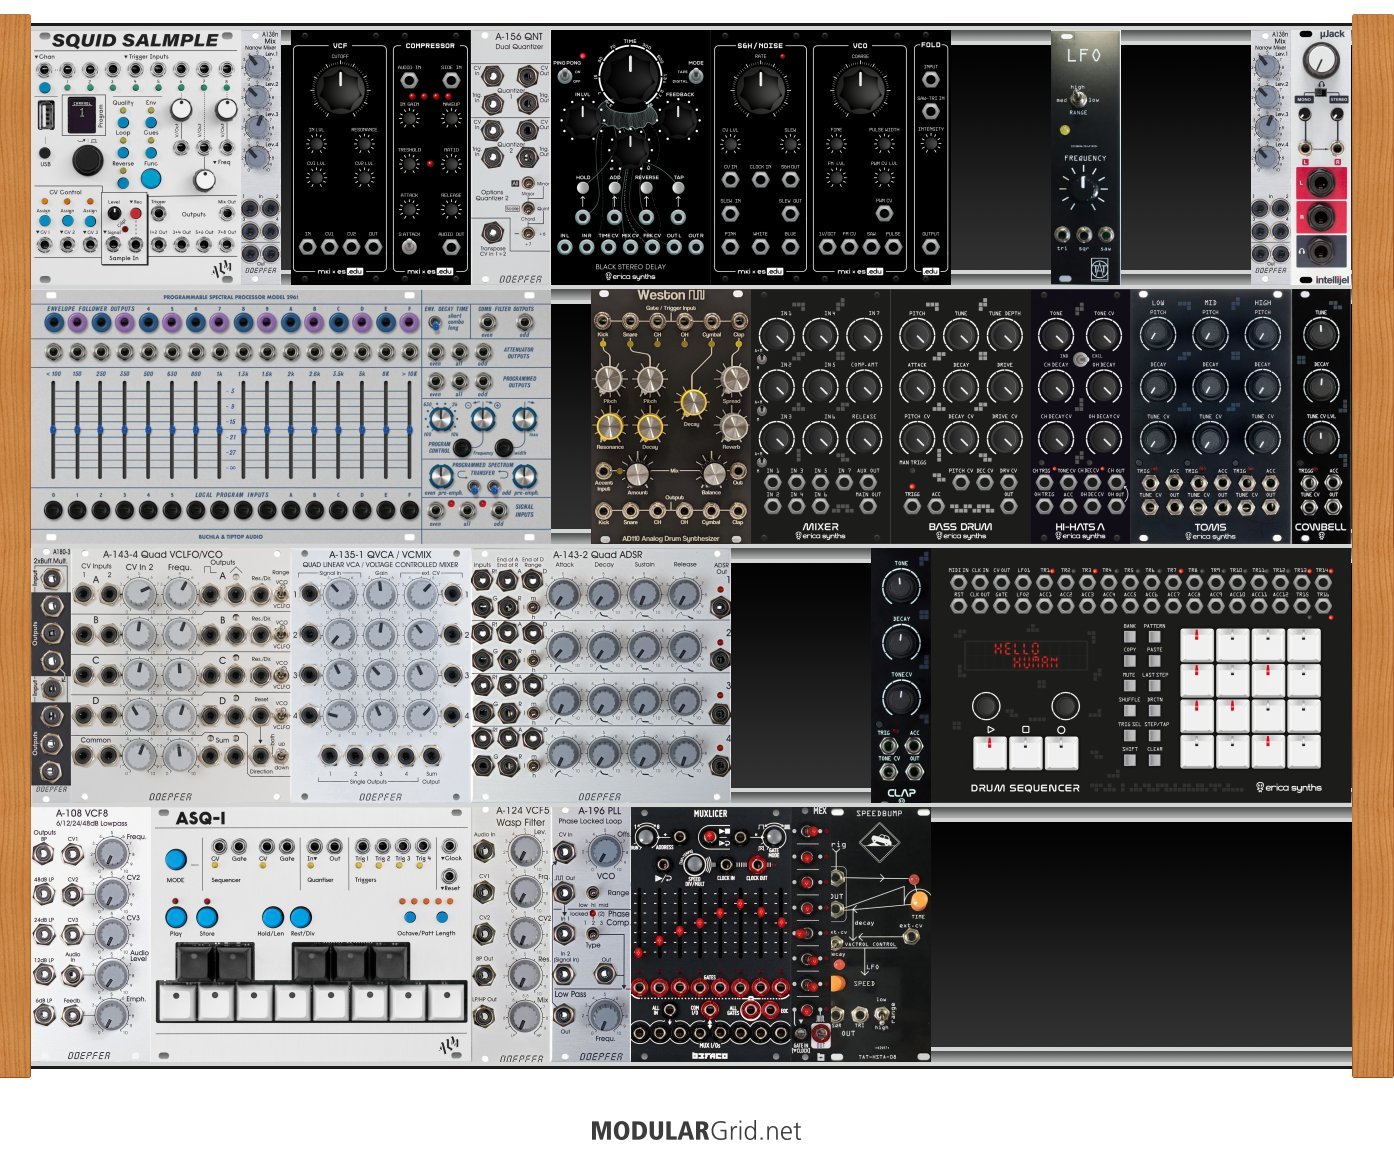
Task: Click the PASTE button on Drum Sequencer
Action: click(x=1154, y=661)
